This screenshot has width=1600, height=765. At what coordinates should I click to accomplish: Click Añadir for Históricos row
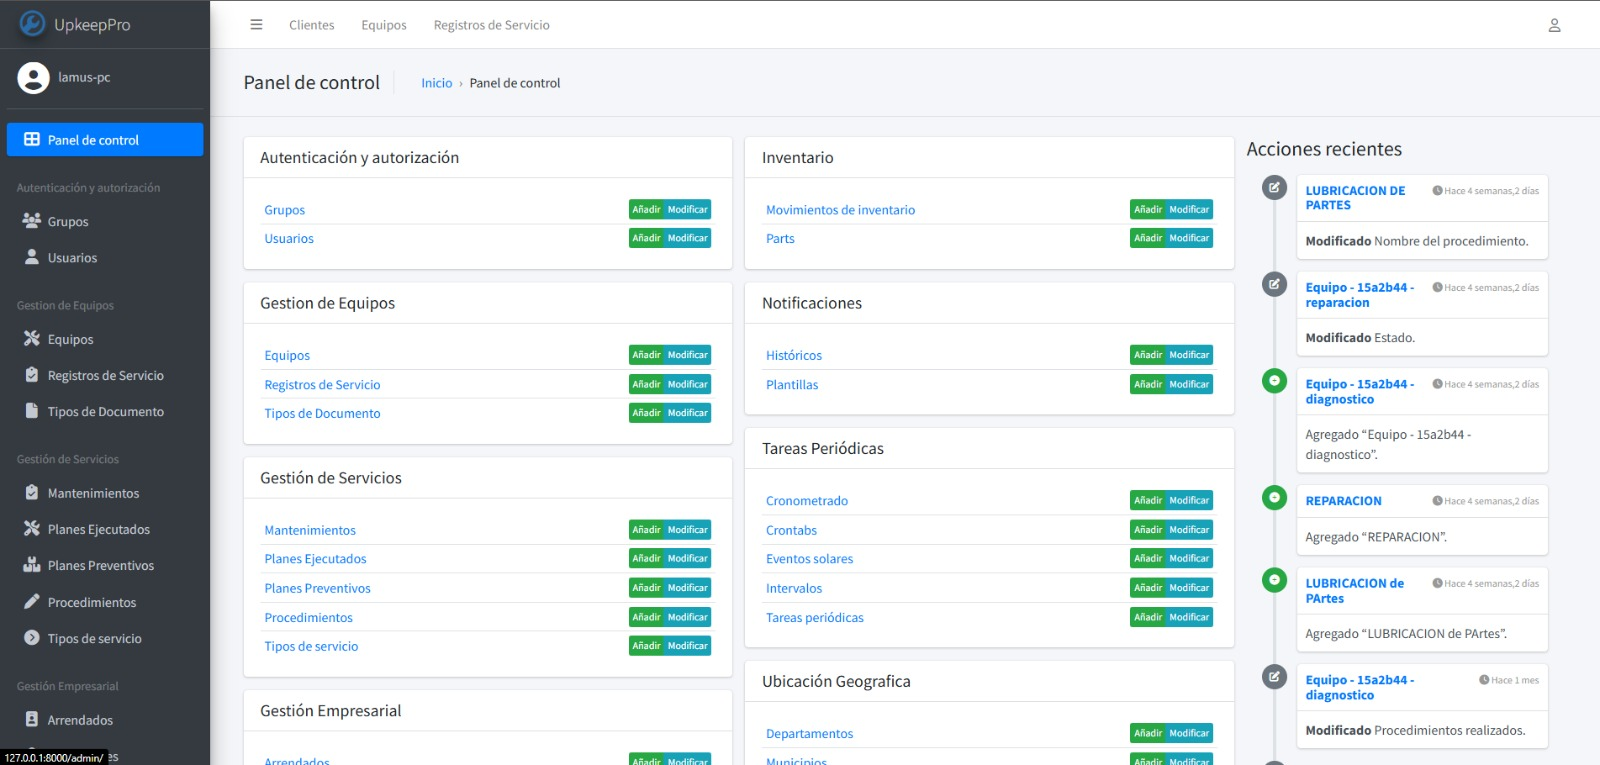point(1148,355)
